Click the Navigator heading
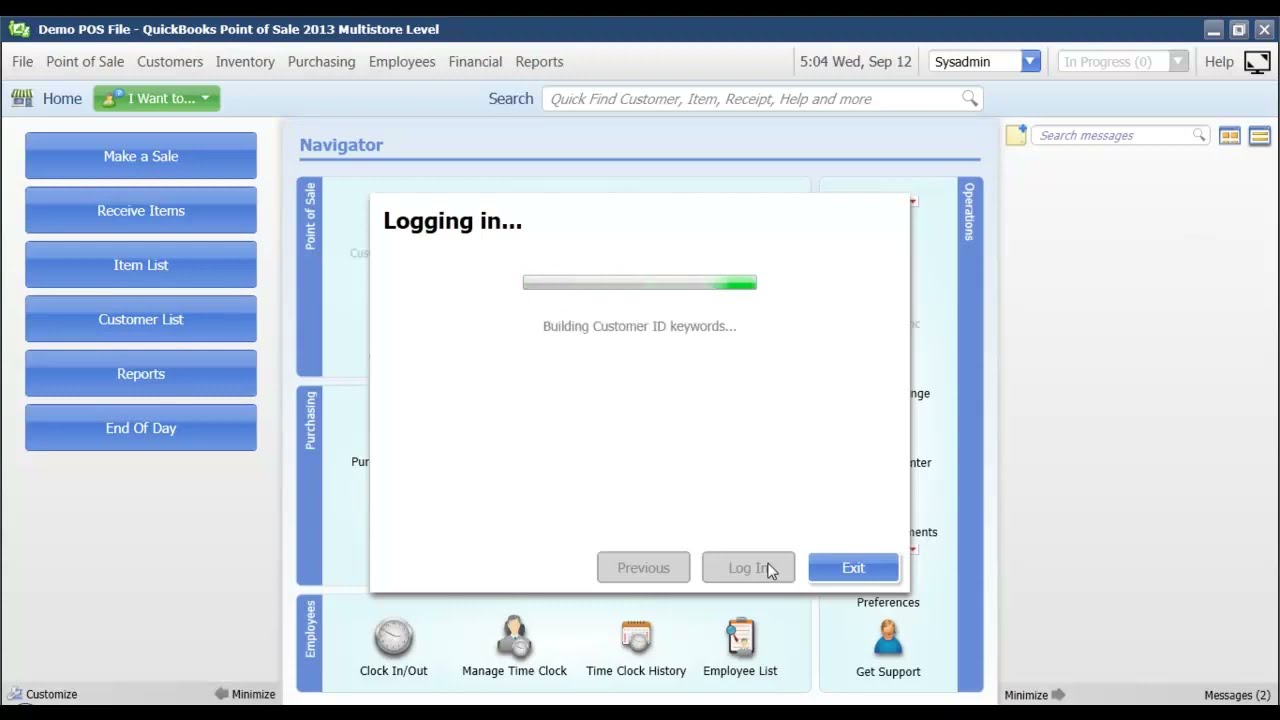Screen dimensions: 1280x720 click(x=341, y=145)
